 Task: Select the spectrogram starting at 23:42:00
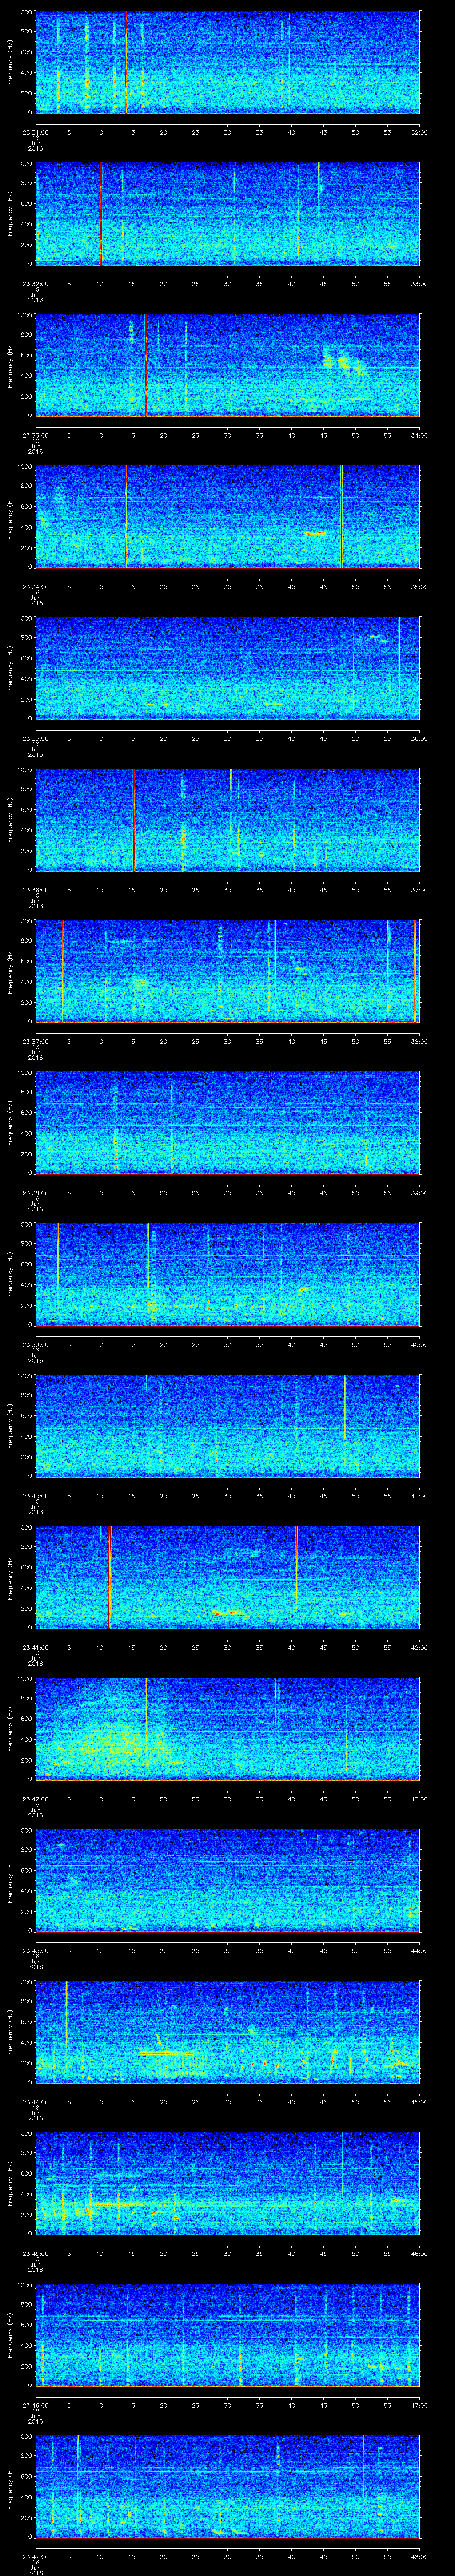(x=228, y=1728)
